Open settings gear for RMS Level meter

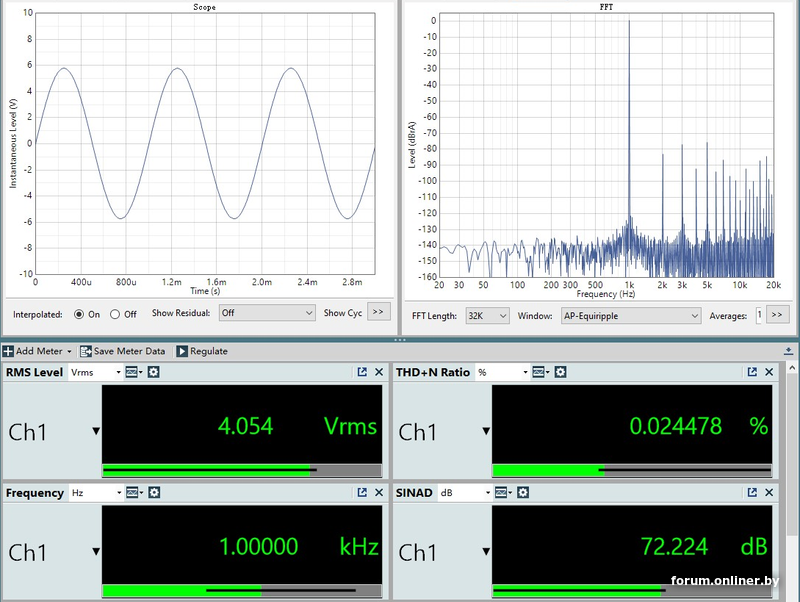pos(154,372)
